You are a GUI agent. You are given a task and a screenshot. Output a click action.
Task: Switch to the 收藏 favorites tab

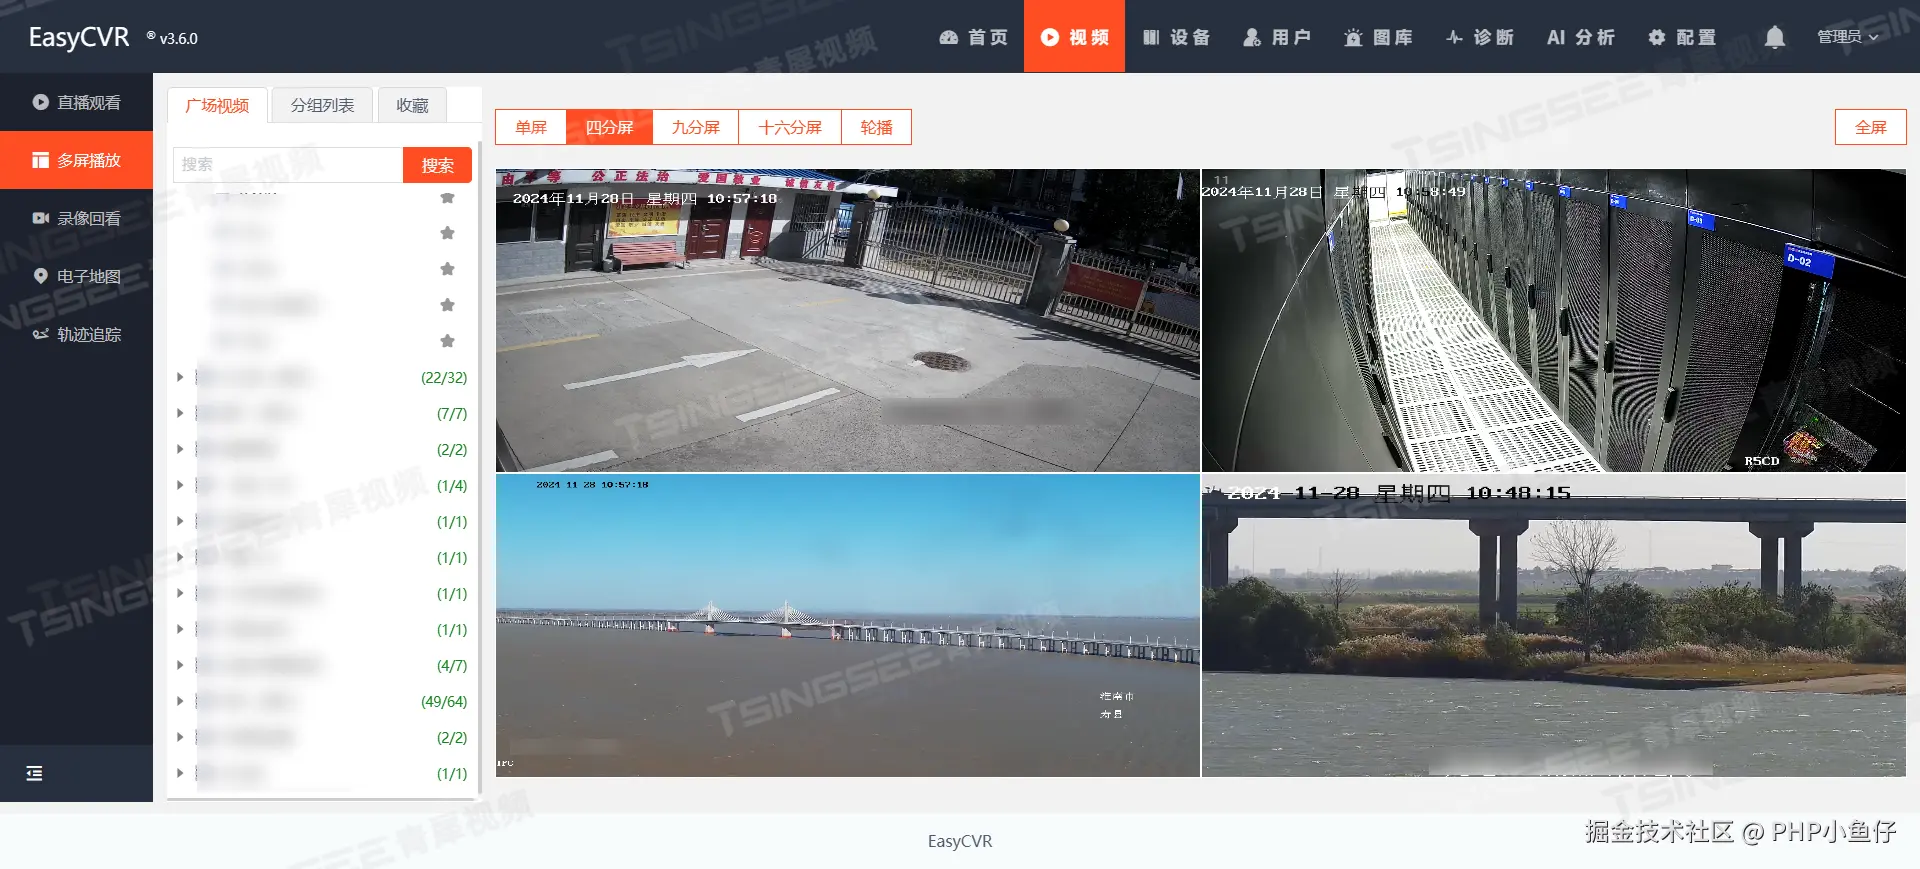point(412,105)
